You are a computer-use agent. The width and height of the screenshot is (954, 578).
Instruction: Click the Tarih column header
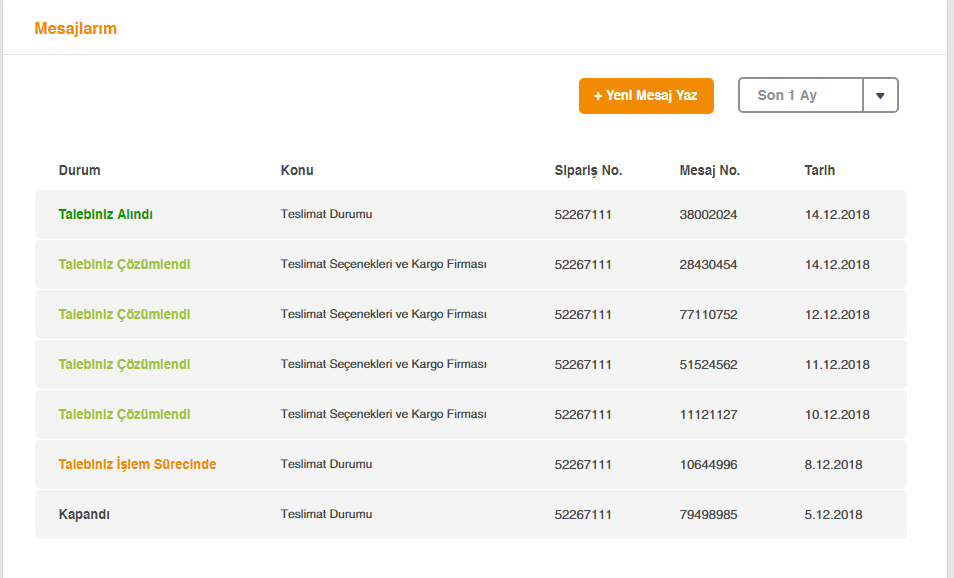tap(820, 170)
